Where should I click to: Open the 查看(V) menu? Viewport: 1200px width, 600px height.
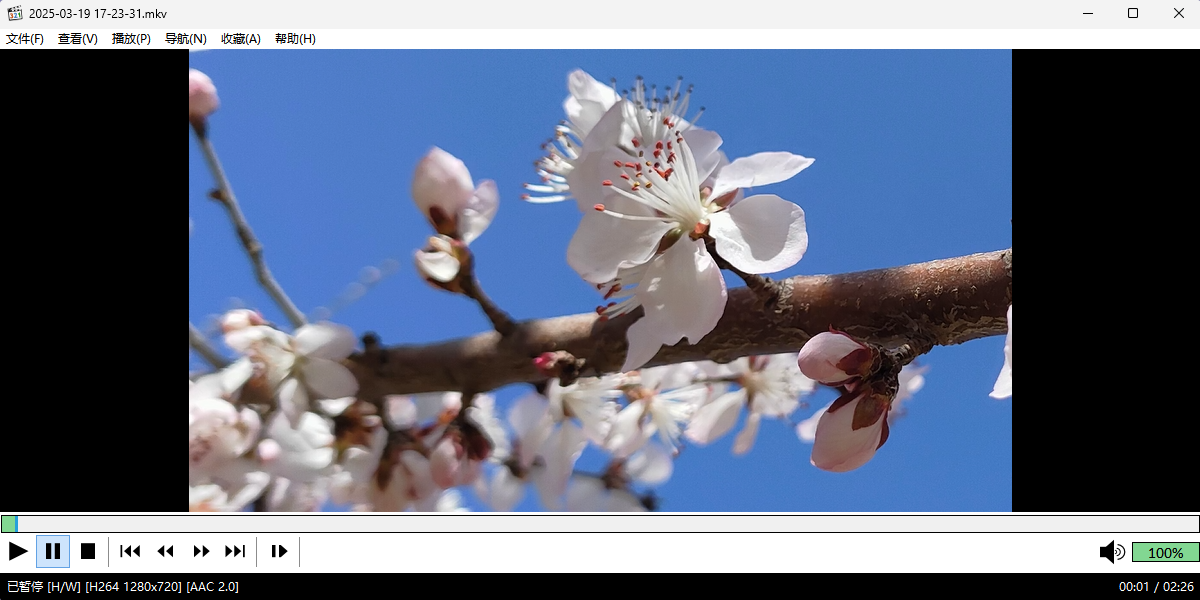78,39
